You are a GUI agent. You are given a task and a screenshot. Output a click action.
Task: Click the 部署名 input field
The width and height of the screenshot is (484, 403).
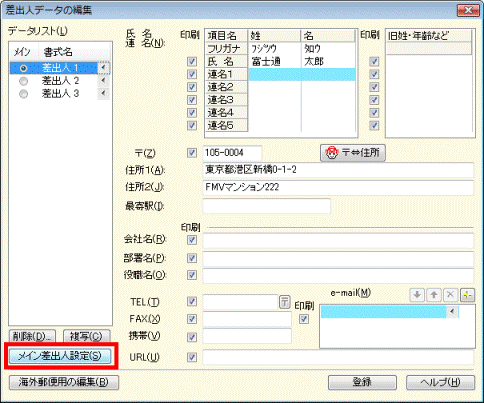338,259
